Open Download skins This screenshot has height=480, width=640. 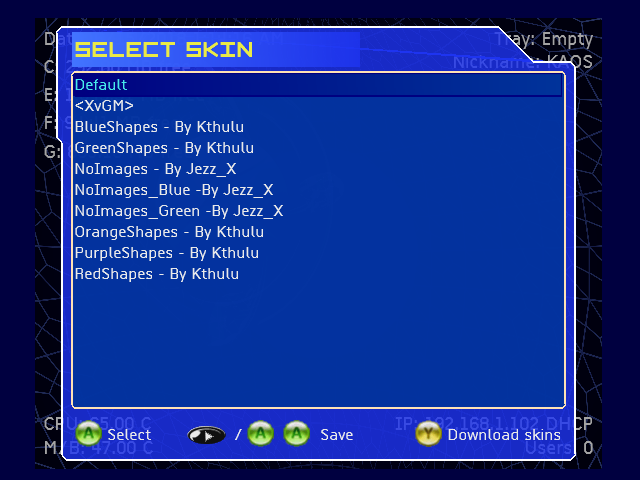[504, 435]
